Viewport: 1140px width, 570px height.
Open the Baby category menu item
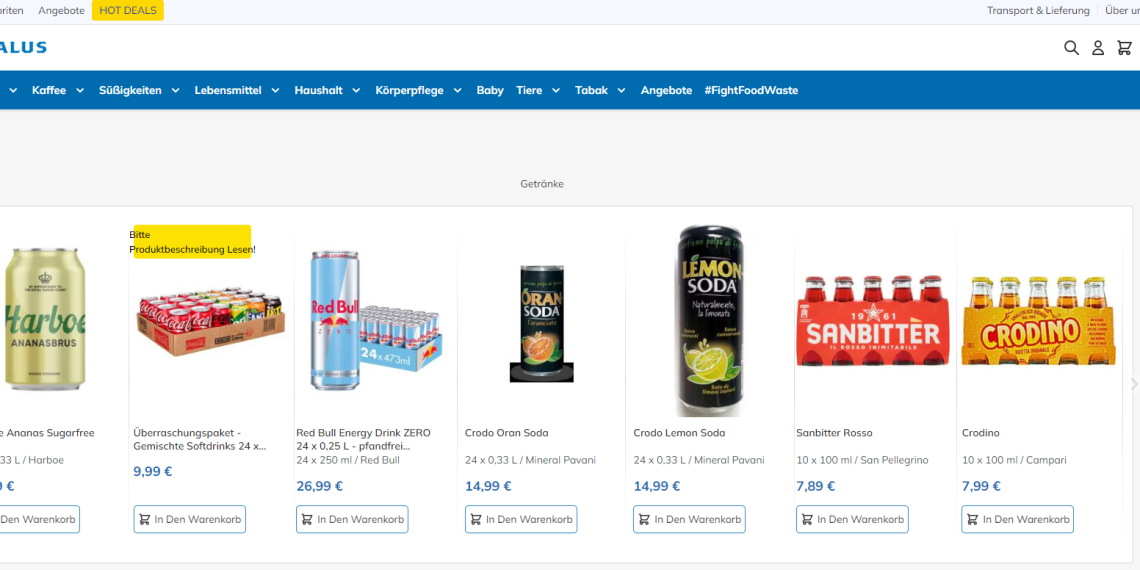tap(490, 91)
